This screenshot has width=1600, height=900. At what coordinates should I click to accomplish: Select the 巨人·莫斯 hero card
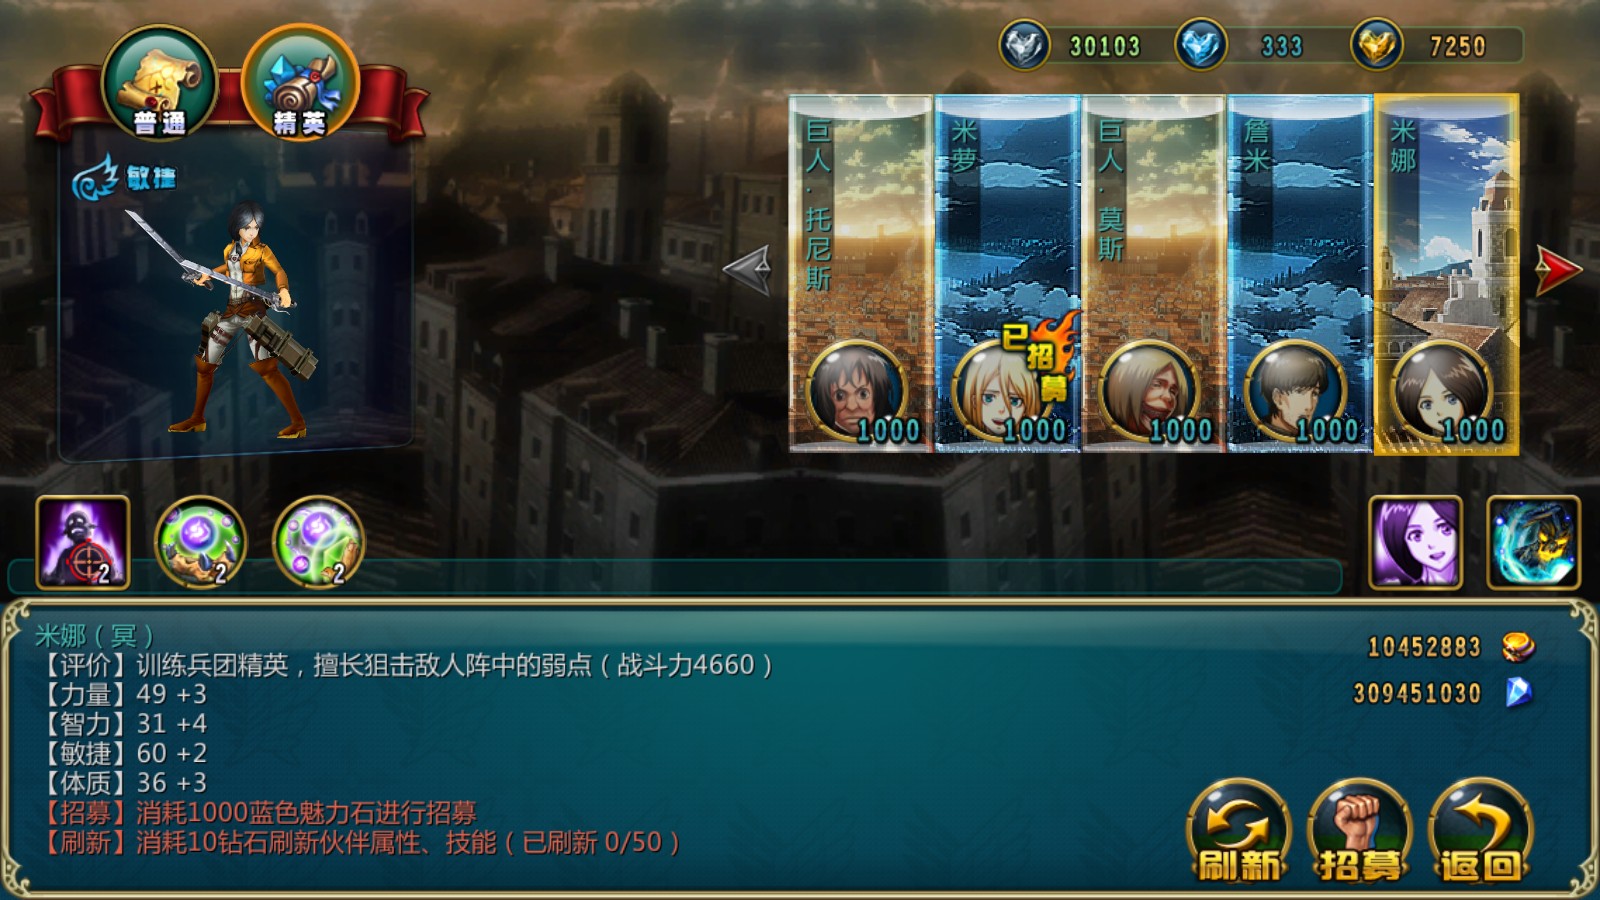coord(1154,274)
